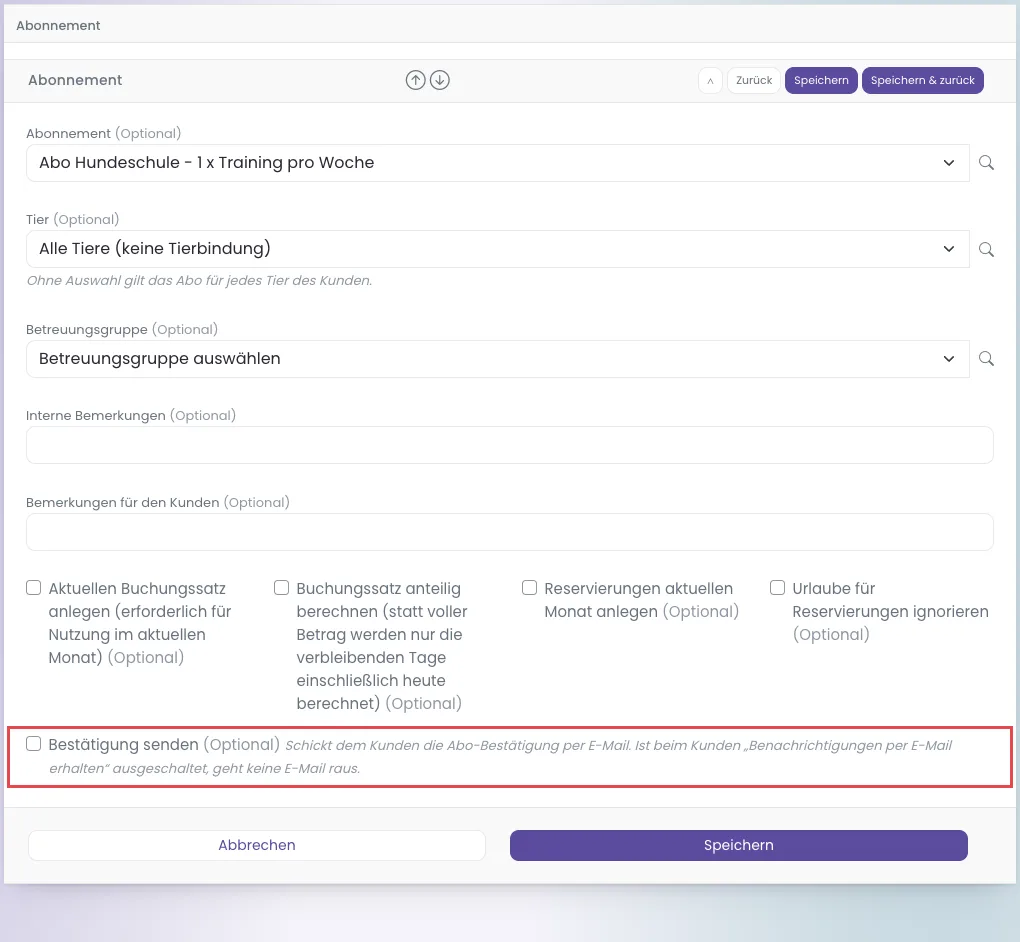Click the Abonnement title at the top
Image resolution: width=1020 pixels, height=942 pixels.
click(x=59, y=25)
